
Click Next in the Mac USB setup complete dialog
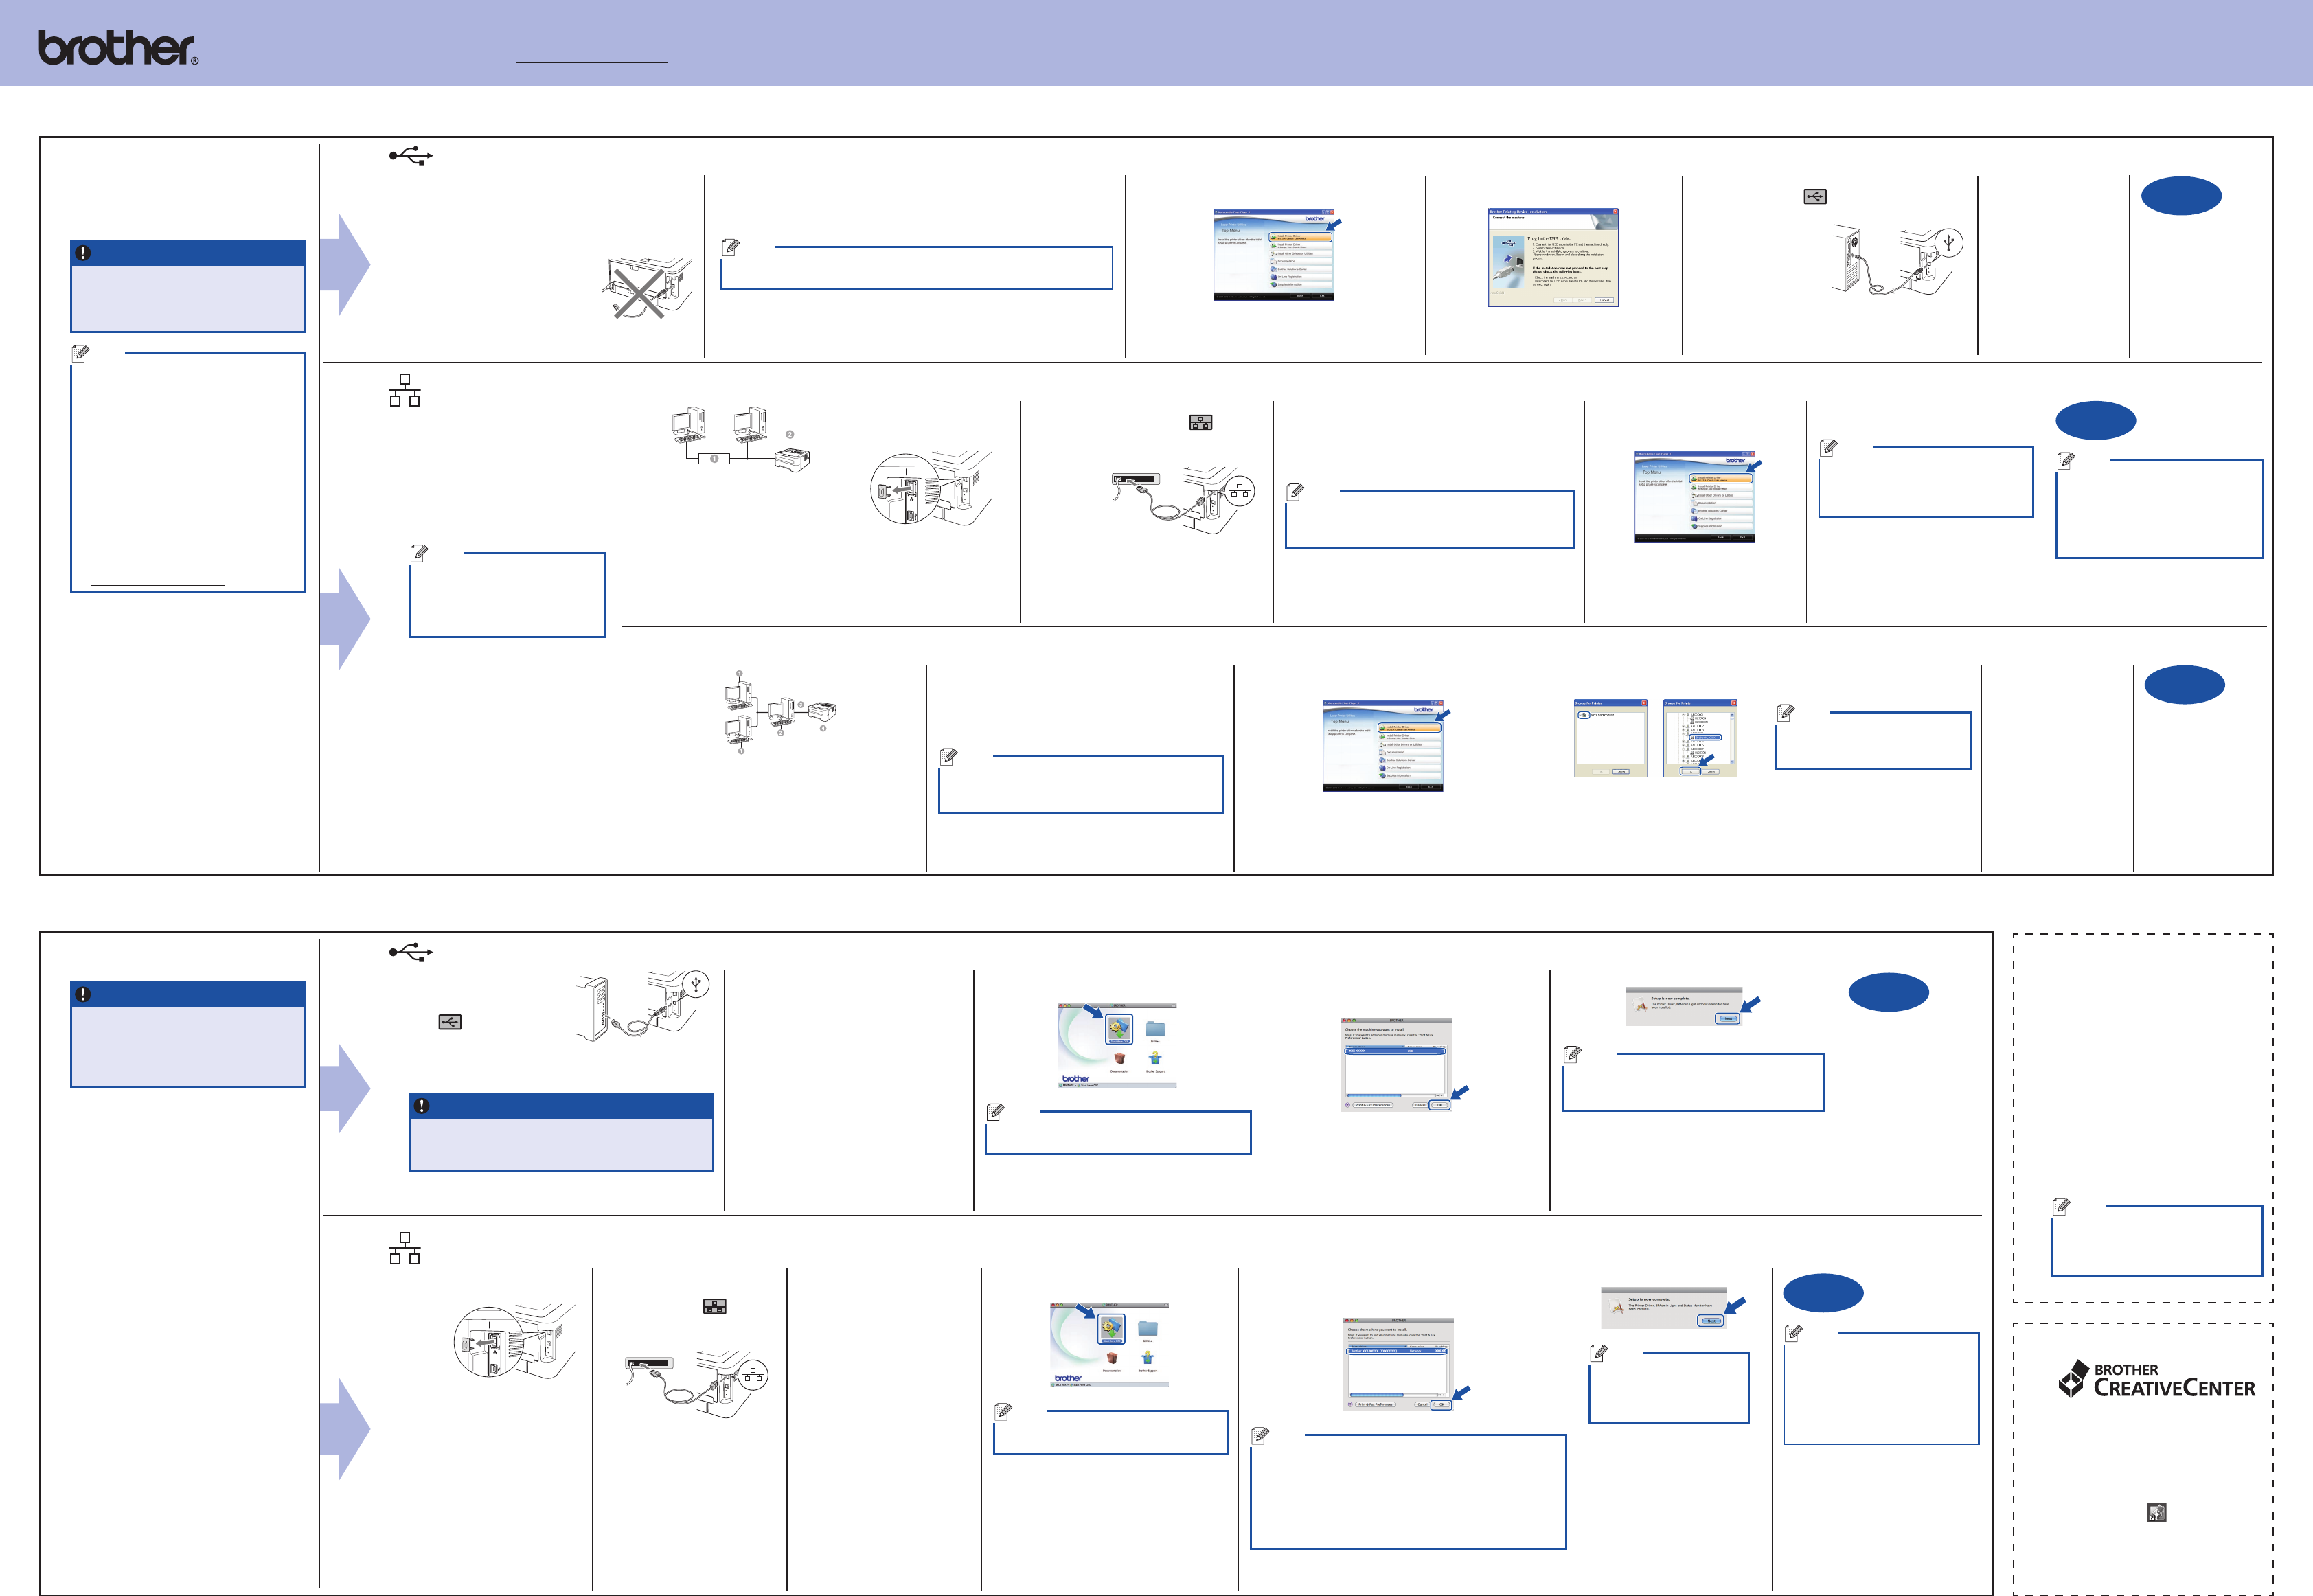pyautogui.click(x=1728, y=1018)
